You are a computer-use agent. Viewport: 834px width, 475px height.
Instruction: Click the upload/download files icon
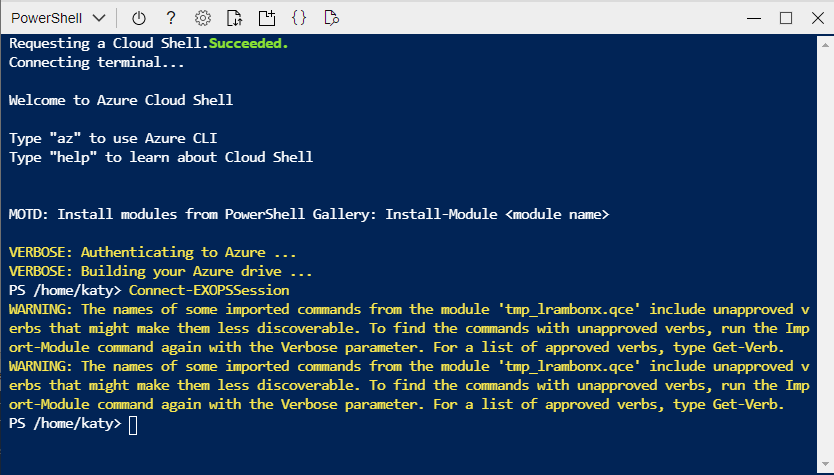coord(234,18)
